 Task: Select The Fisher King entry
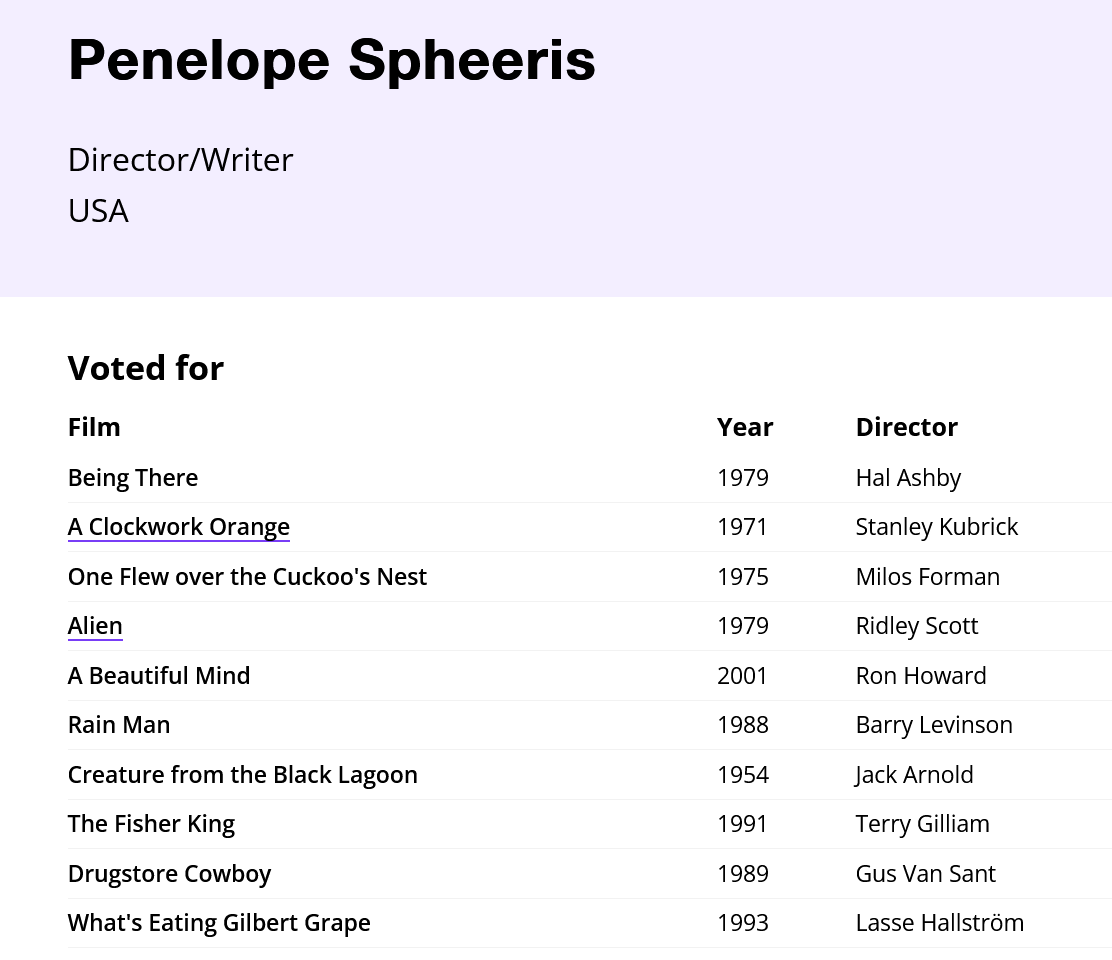pos(151,824)
